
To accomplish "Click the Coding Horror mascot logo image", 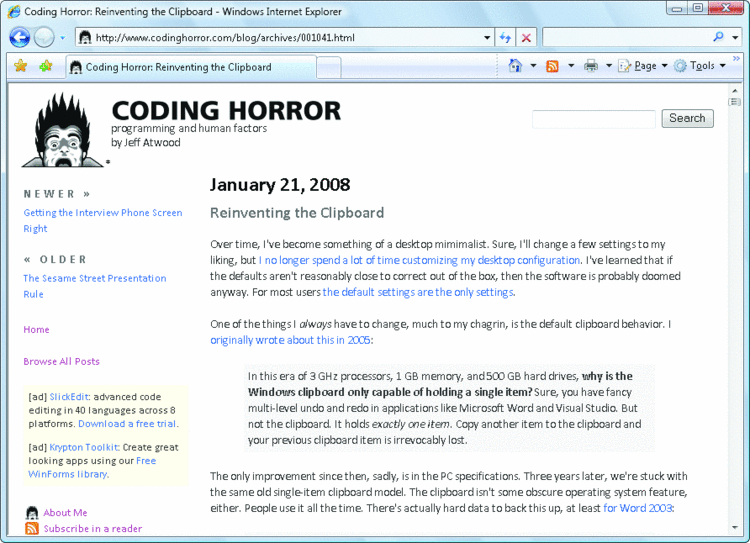I will pos(63,130).
